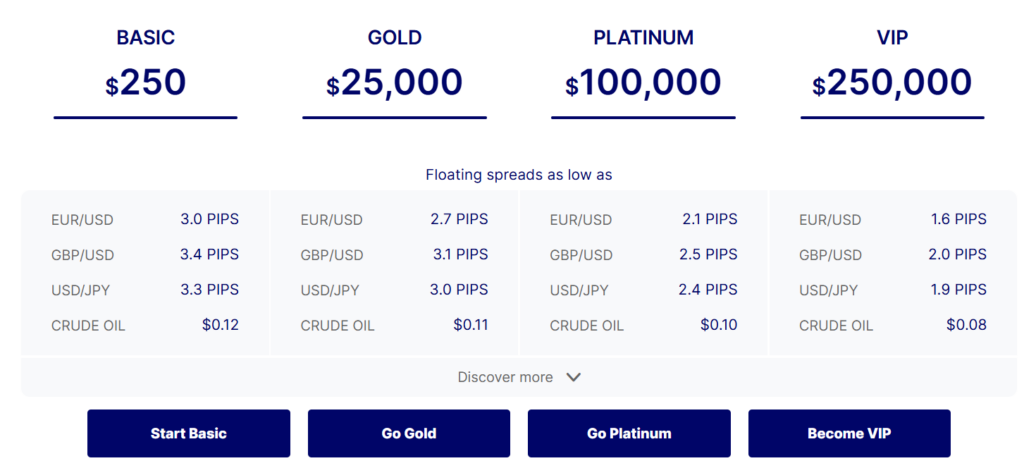Click the Platinum USD/JPY 2.4 PIPS value
Screen dimensions: 1024x468
click(708, 290)
